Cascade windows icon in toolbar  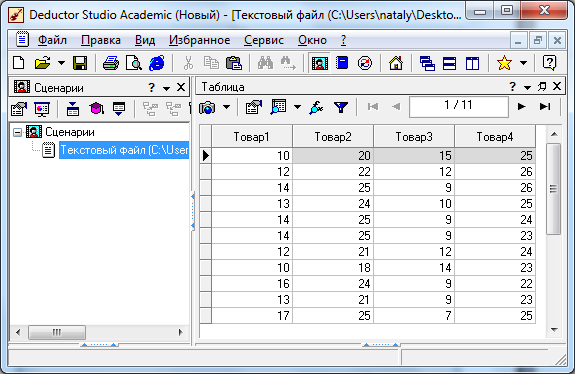tap(427, 63)
